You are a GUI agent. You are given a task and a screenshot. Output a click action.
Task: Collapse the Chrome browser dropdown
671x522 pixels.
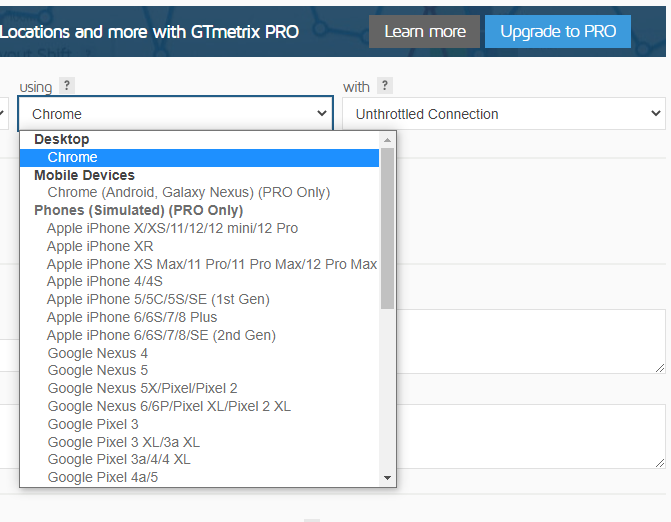(x=175, y=114)
